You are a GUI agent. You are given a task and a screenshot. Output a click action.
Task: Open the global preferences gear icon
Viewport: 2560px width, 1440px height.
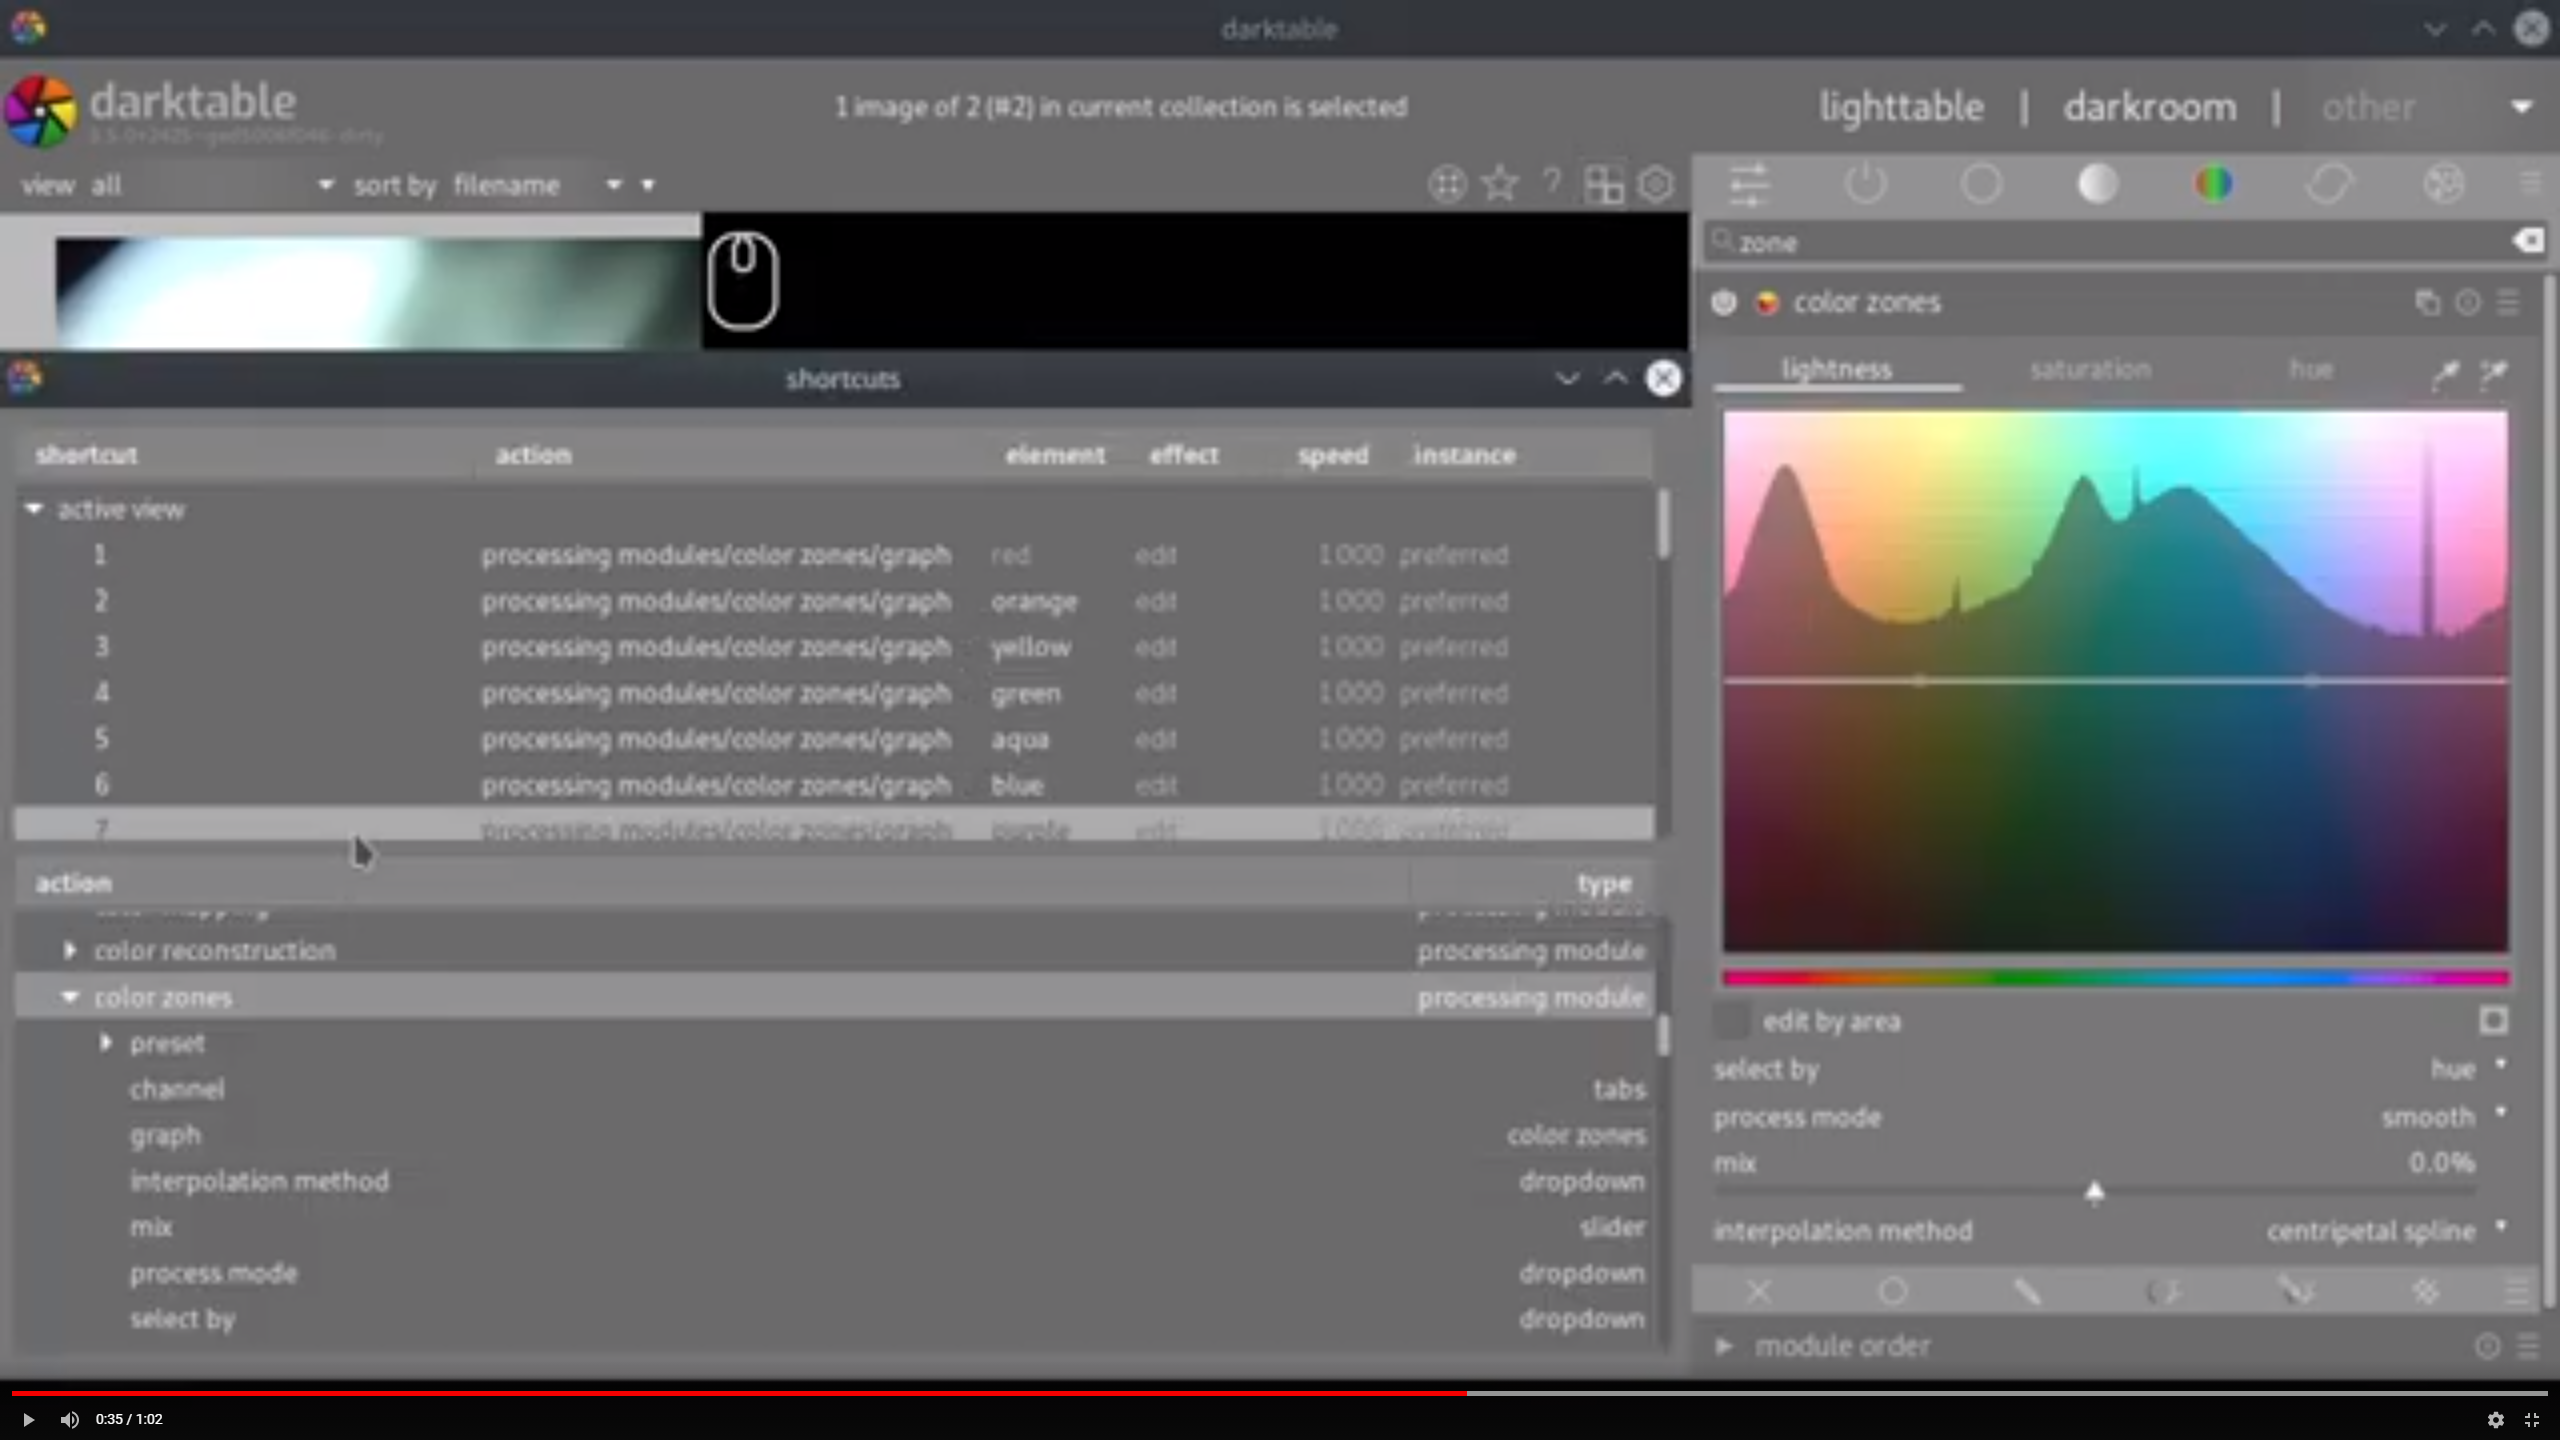(1656, 184)
